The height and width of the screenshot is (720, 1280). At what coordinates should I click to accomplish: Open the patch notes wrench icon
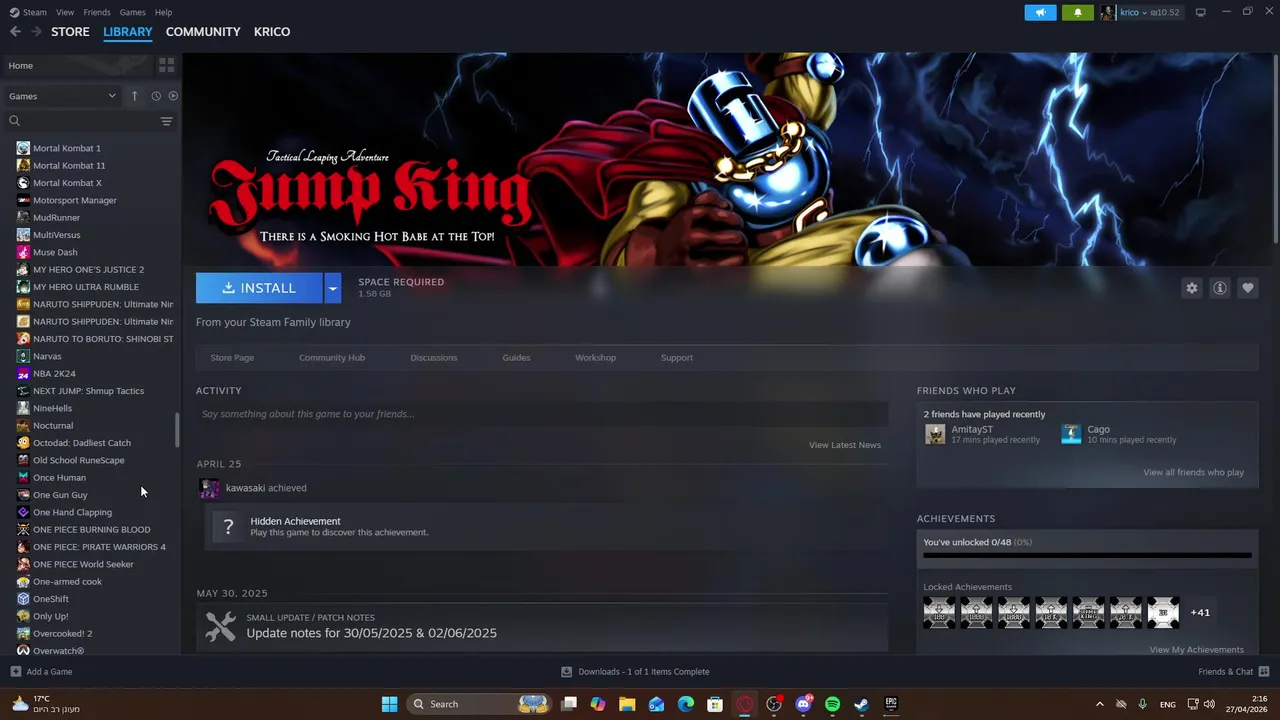pos(220,626)
